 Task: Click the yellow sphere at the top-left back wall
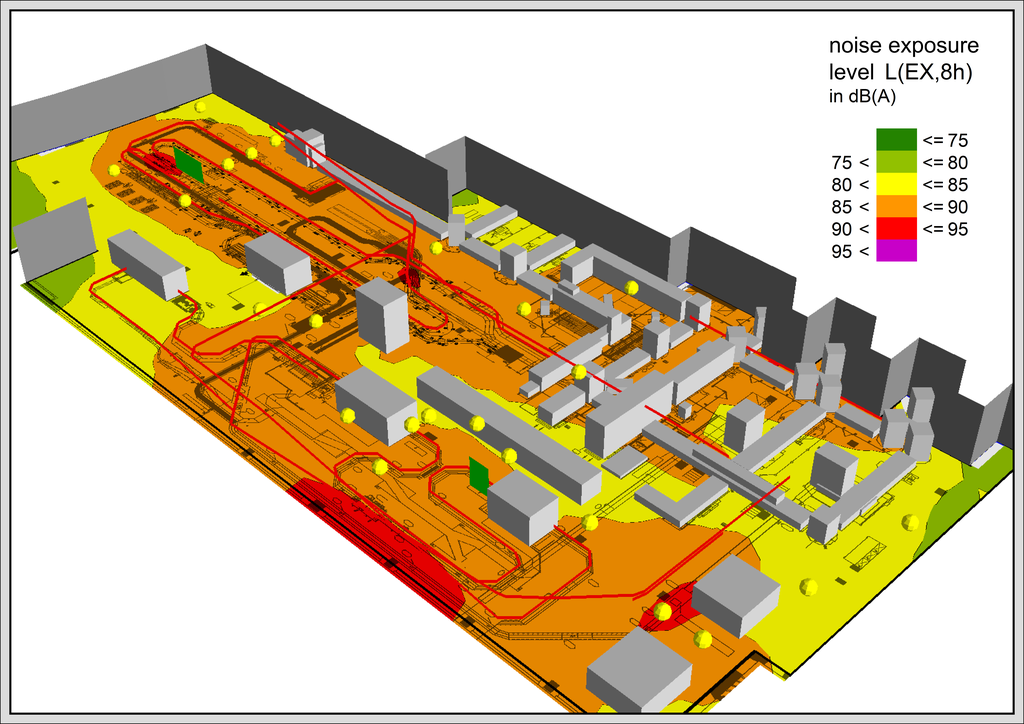[201, 106]
